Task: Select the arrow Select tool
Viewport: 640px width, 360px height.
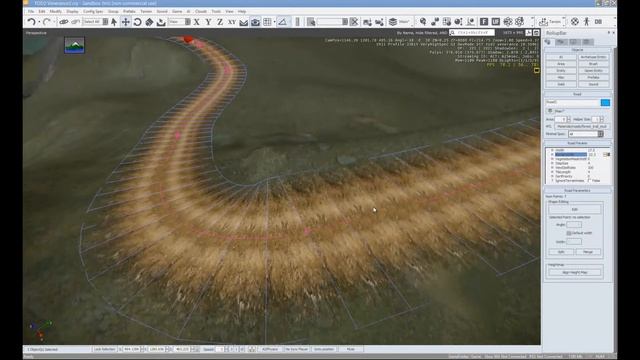Action: point(114,22)
